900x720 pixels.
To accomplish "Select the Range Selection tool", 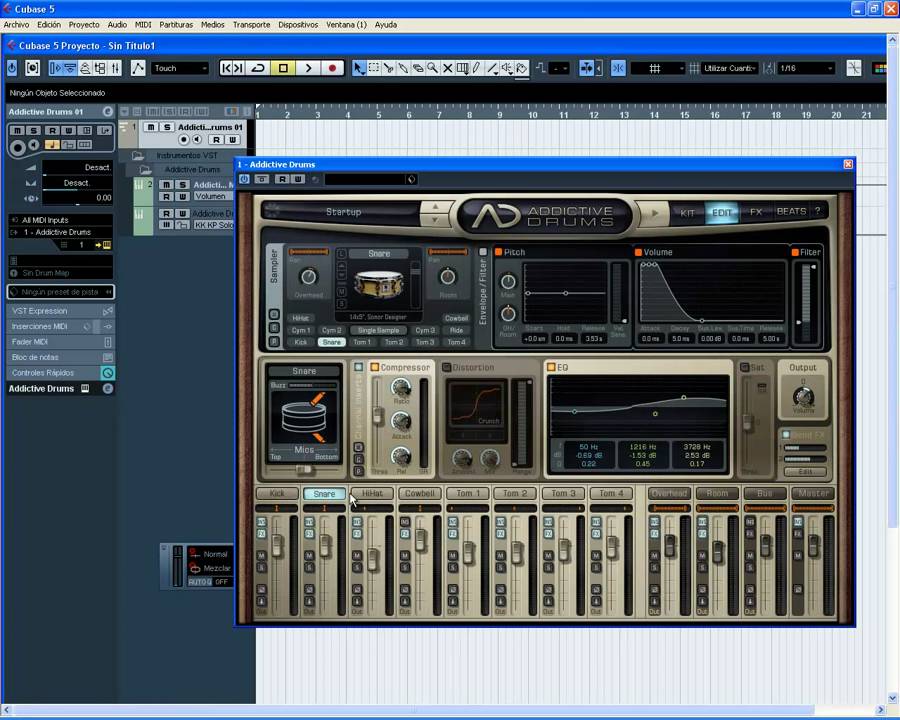I will tap(374, 68).
